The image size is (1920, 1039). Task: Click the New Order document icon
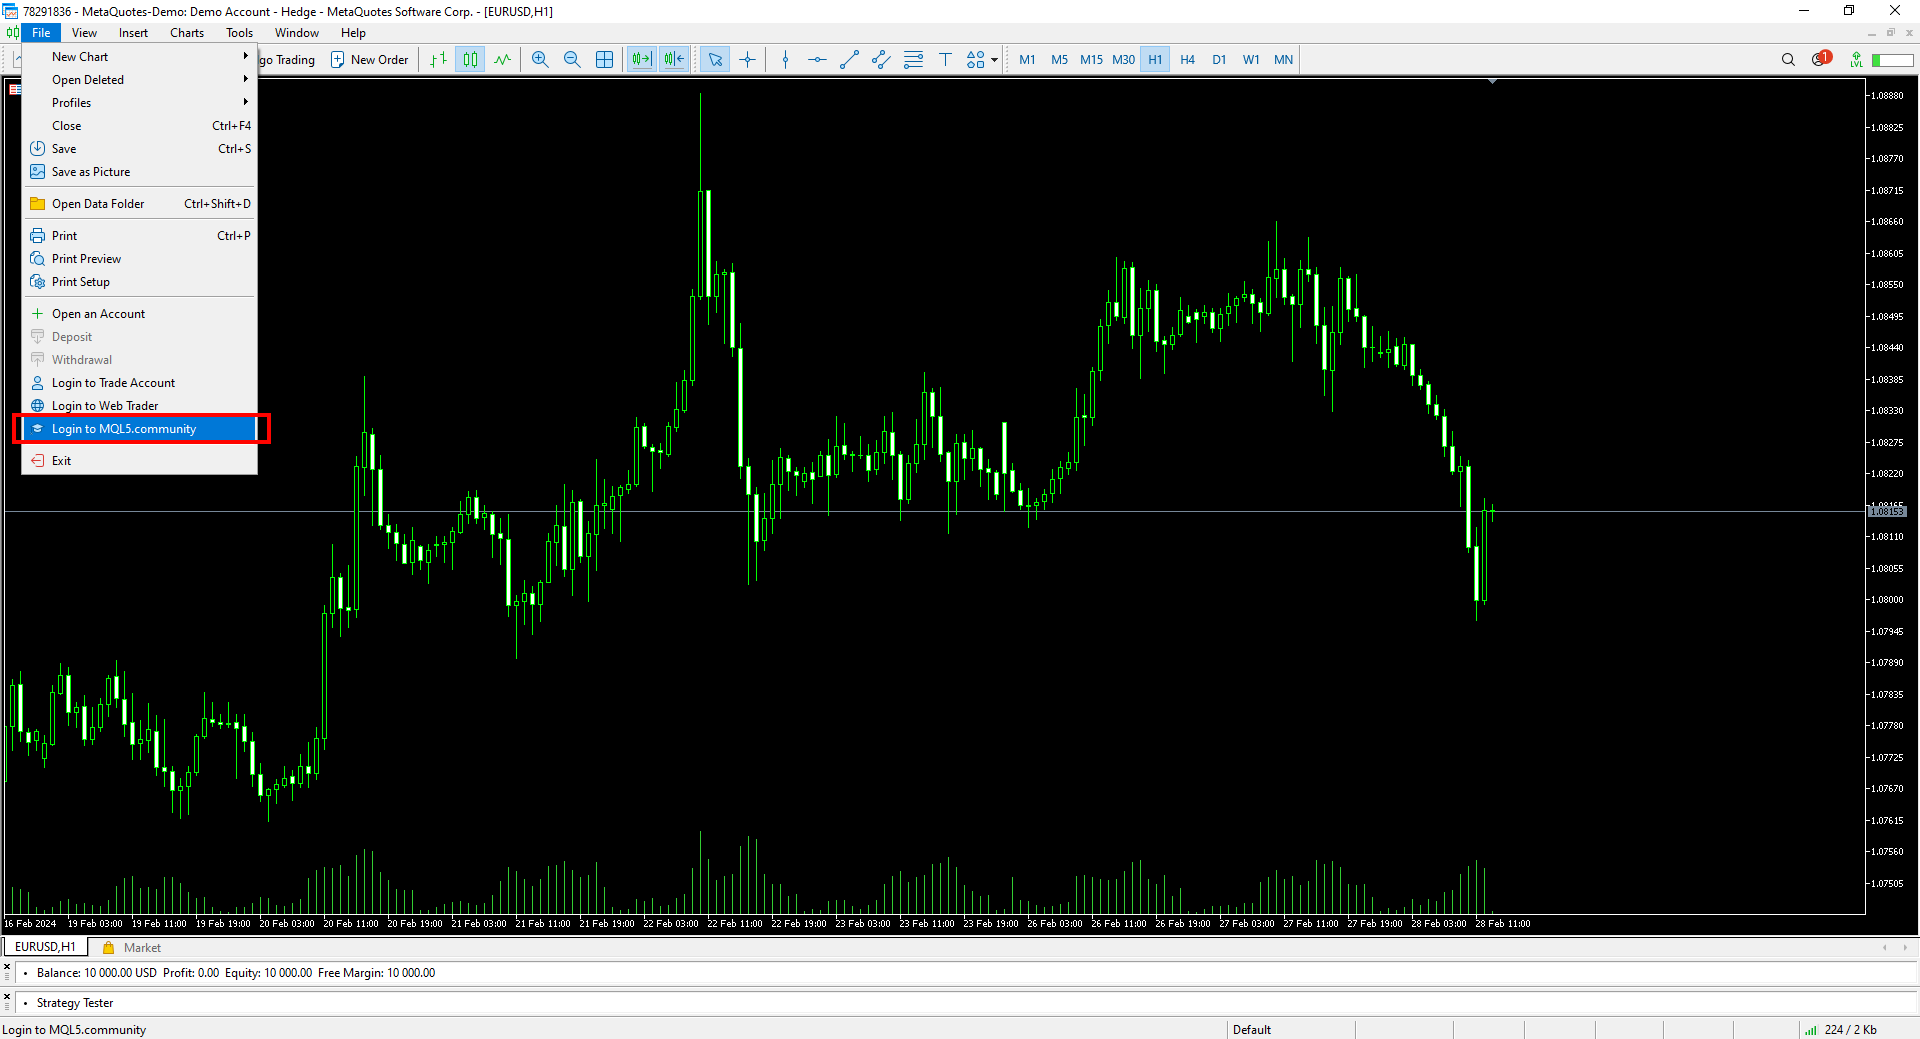(x=338, y=60)
